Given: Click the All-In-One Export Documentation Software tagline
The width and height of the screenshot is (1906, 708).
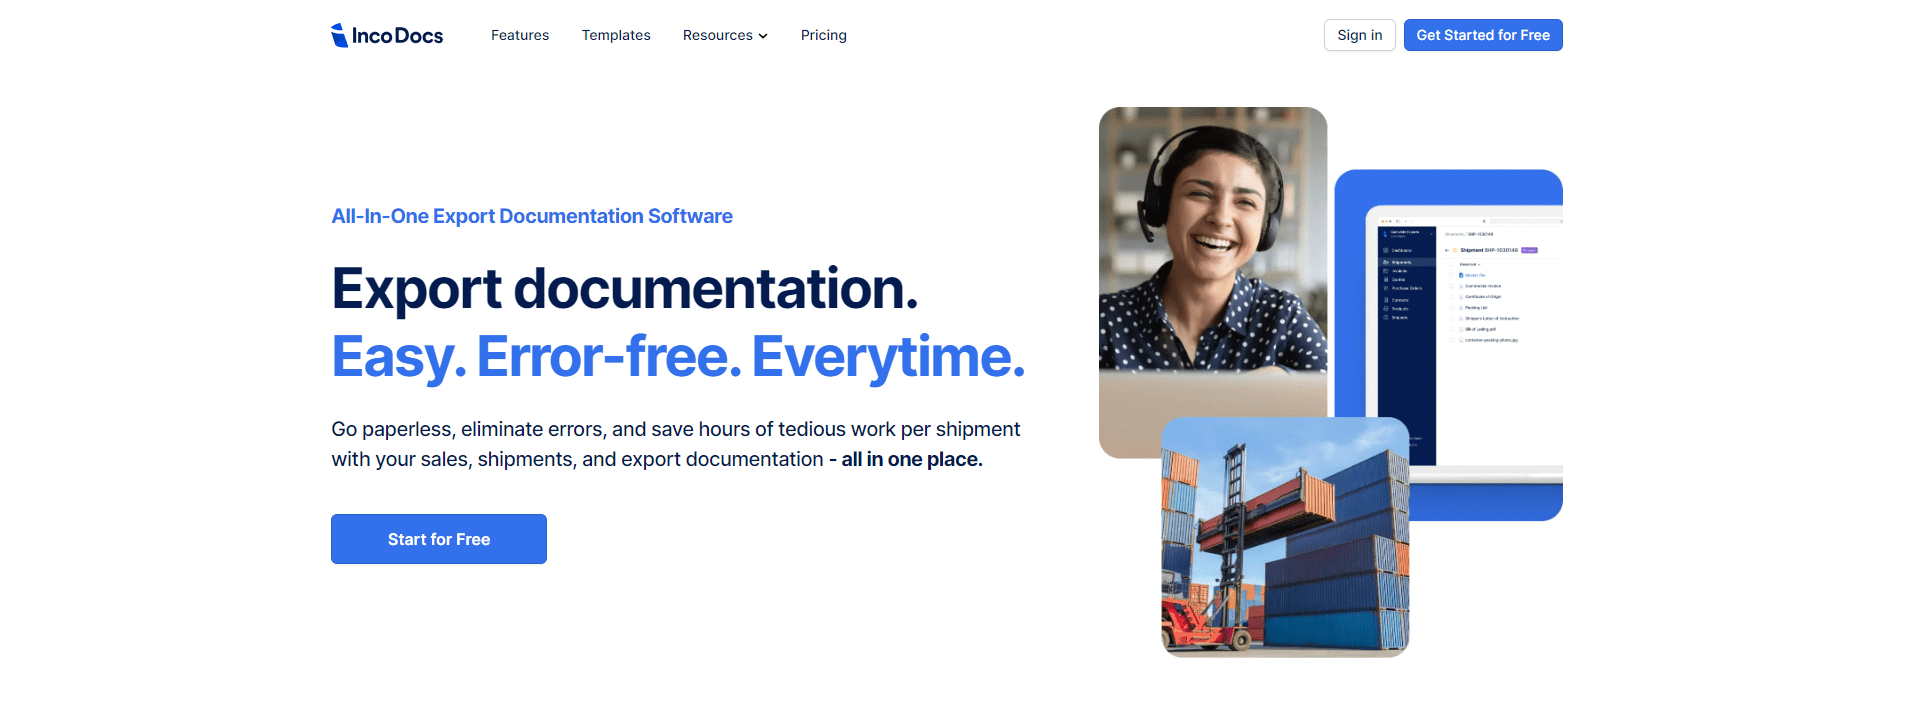Looking at the screenshot, I should (x=531, y=216).
